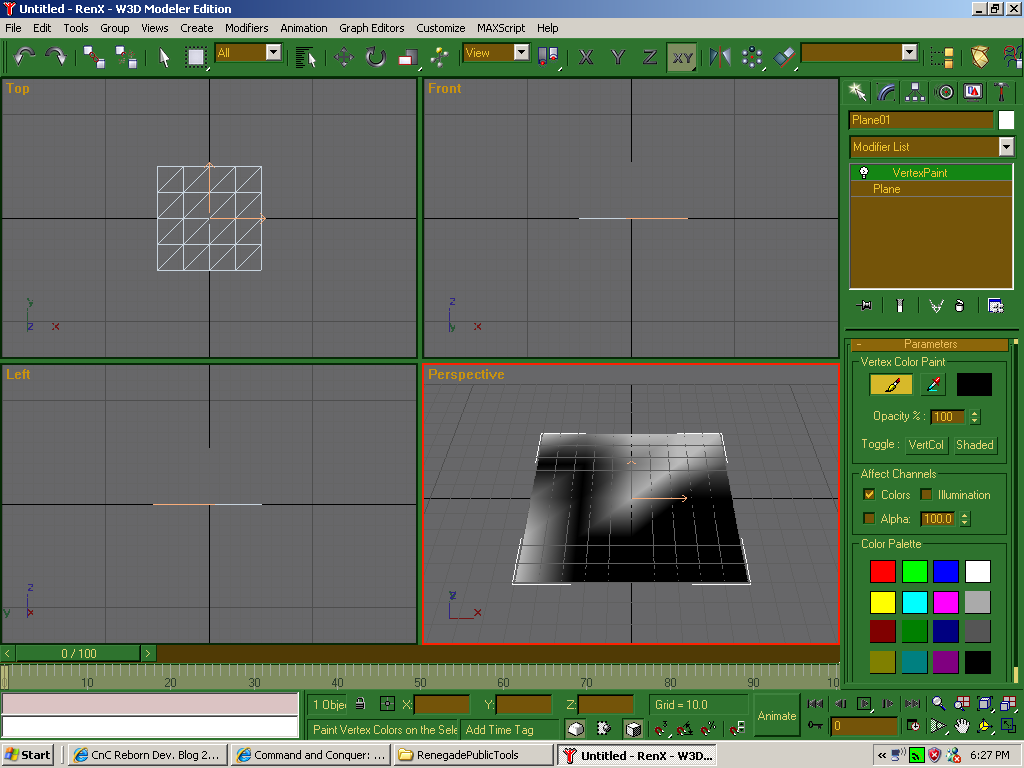Image resolution: width=1024 pixels, height=768 pixels.
Task: Click the Mirror tool in the toolbar
Action: click(x=720, y=57)
